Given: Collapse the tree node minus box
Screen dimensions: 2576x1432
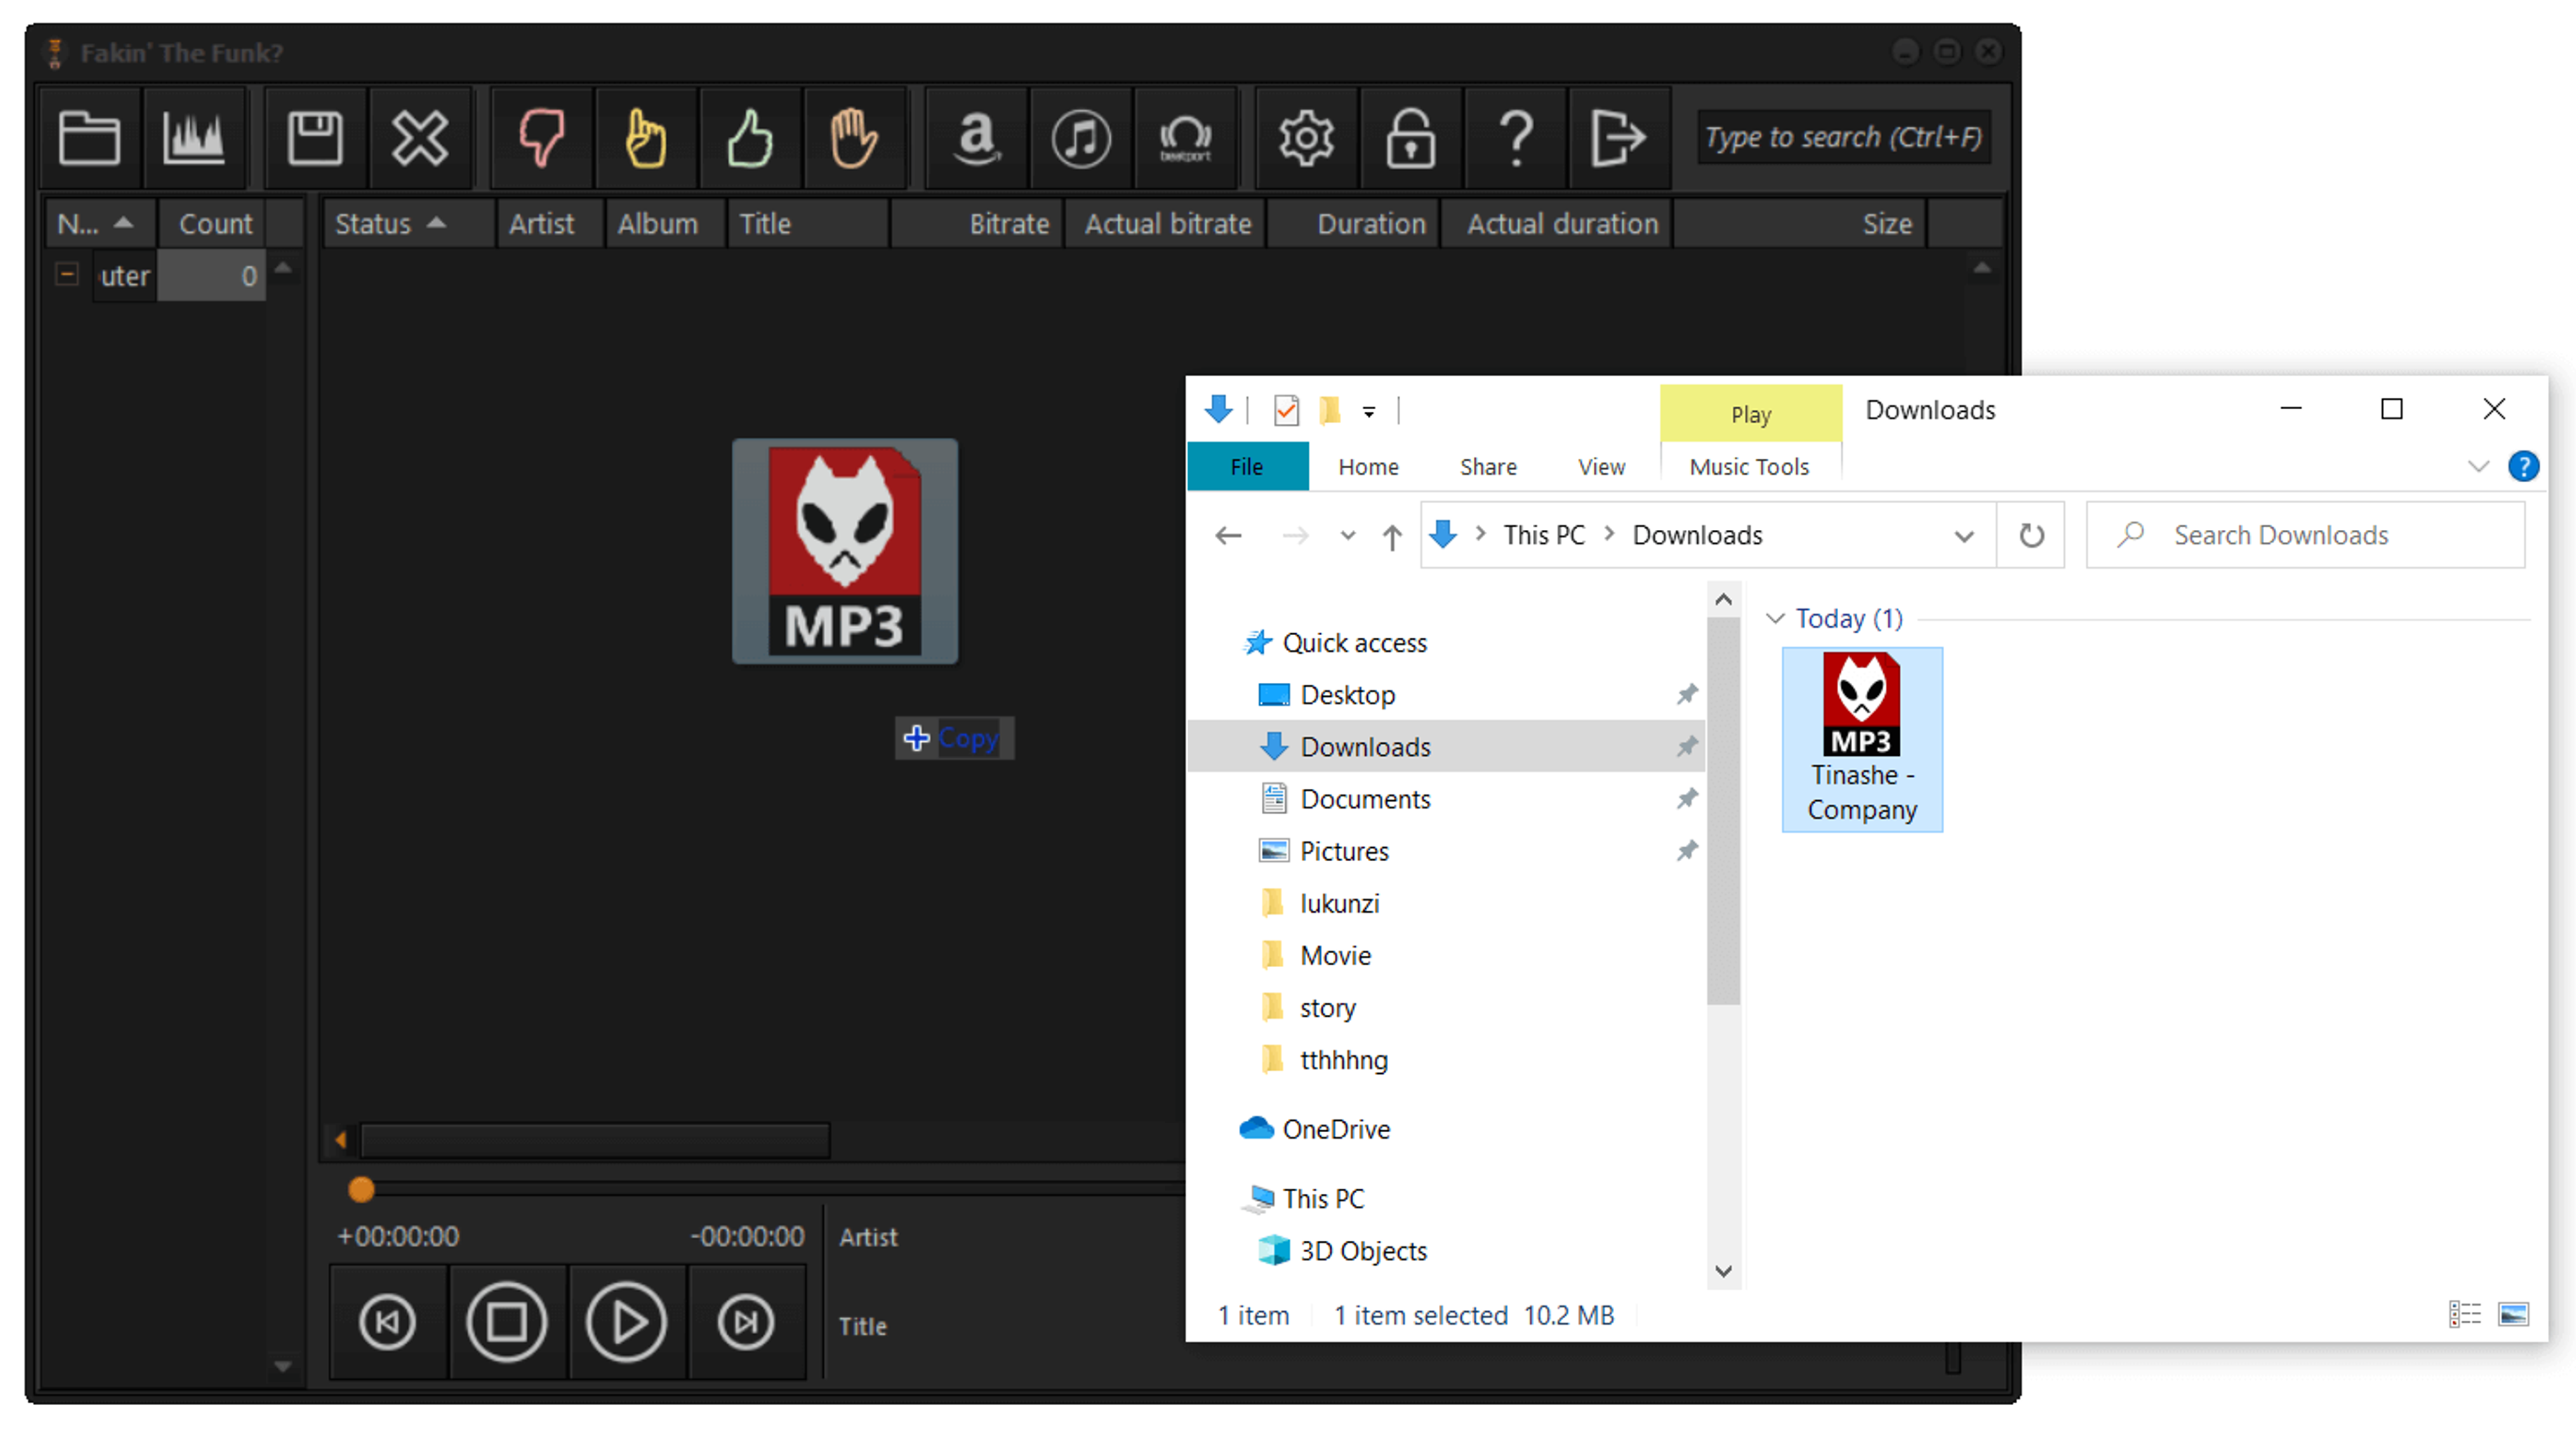Looking at the screenshot, I should (67, 274).
